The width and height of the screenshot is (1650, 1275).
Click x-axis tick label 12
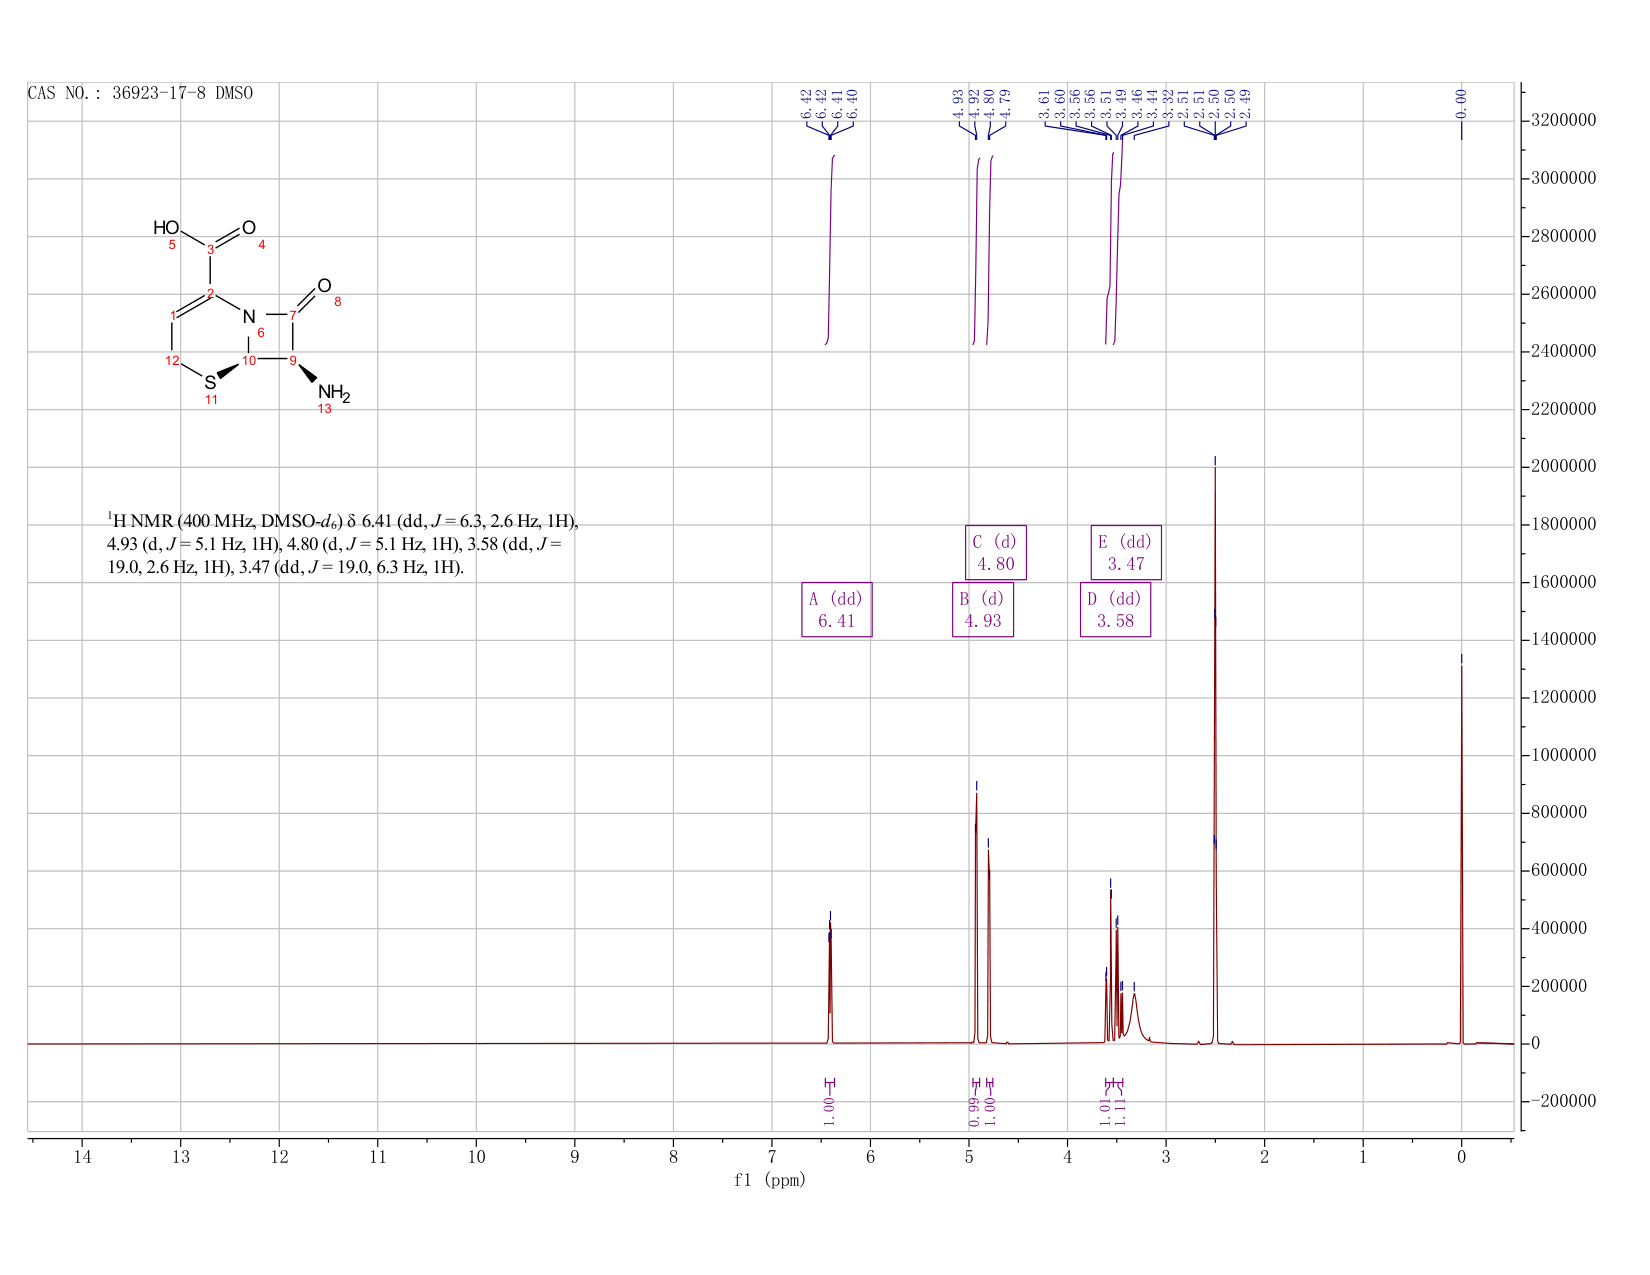pyautogui.click(x=279, y=1157)
